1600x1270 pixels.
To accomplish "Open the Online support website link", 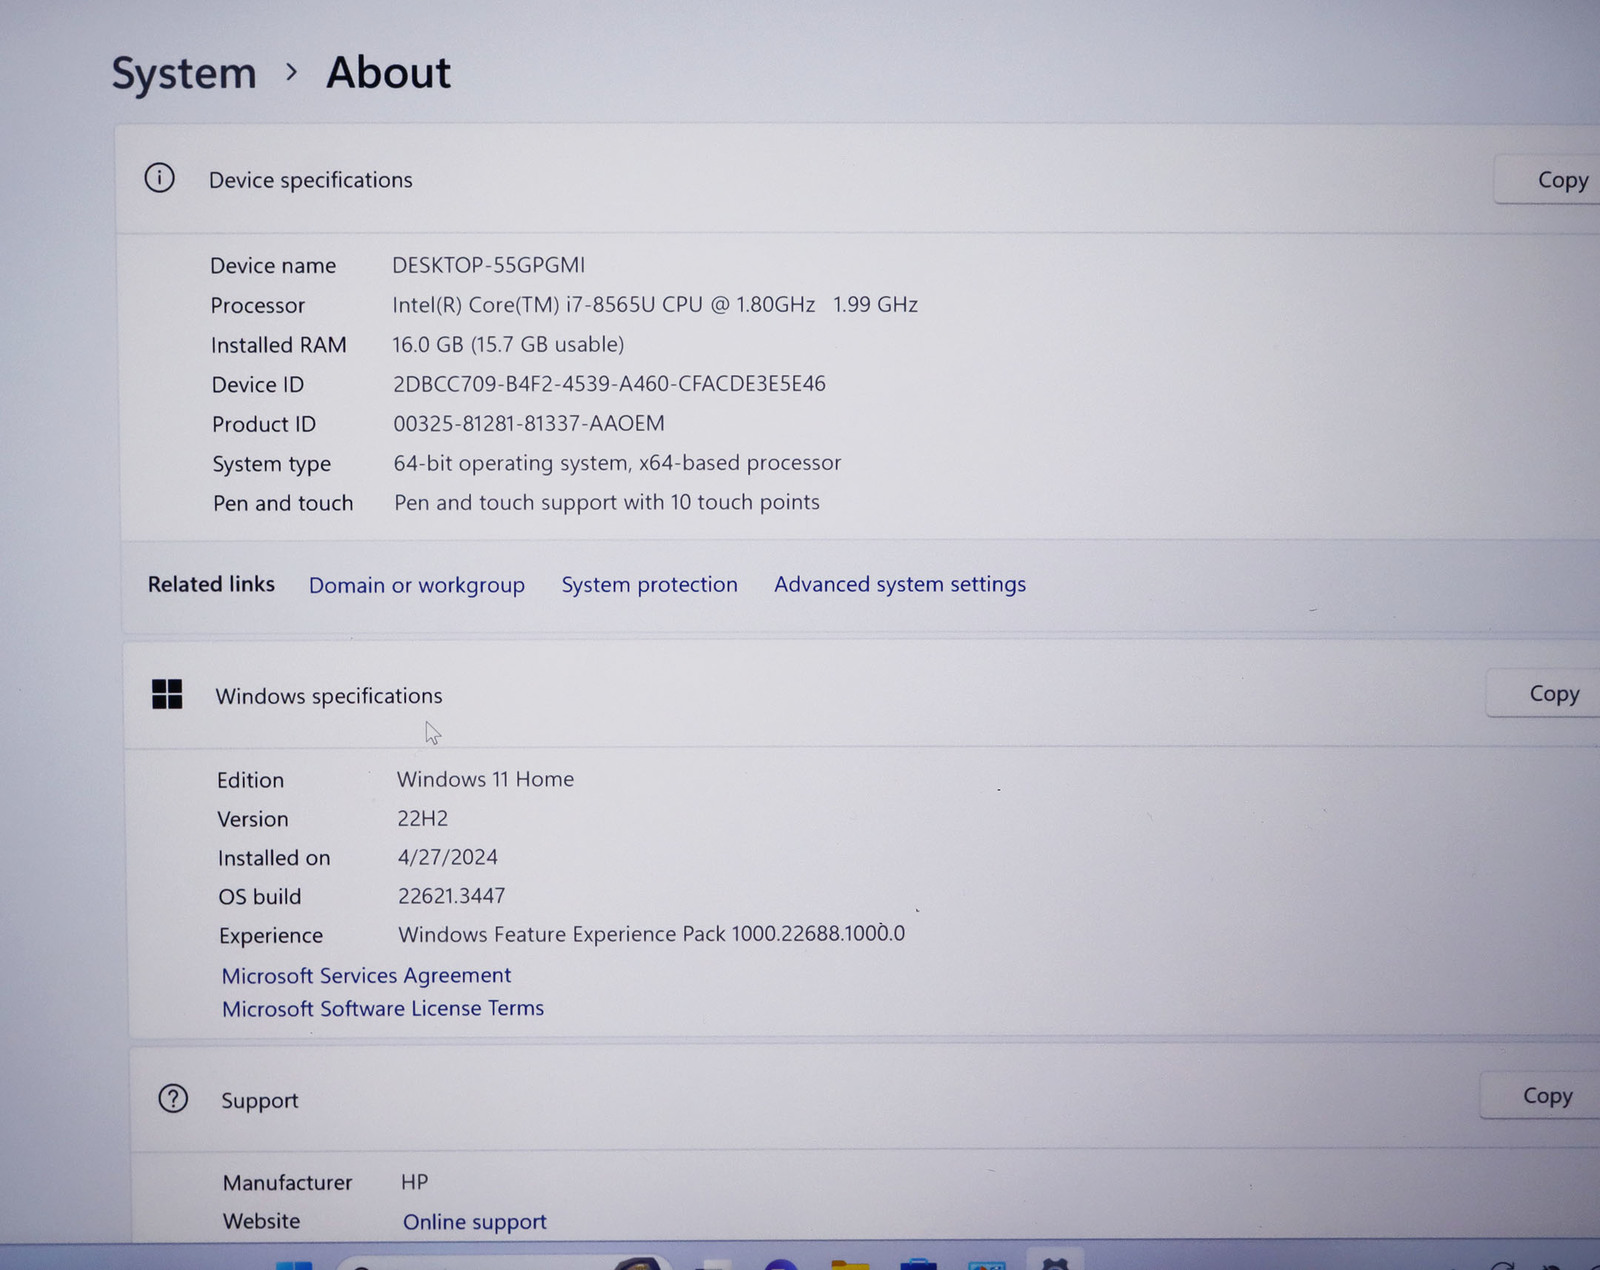I will click(475, 1222).
